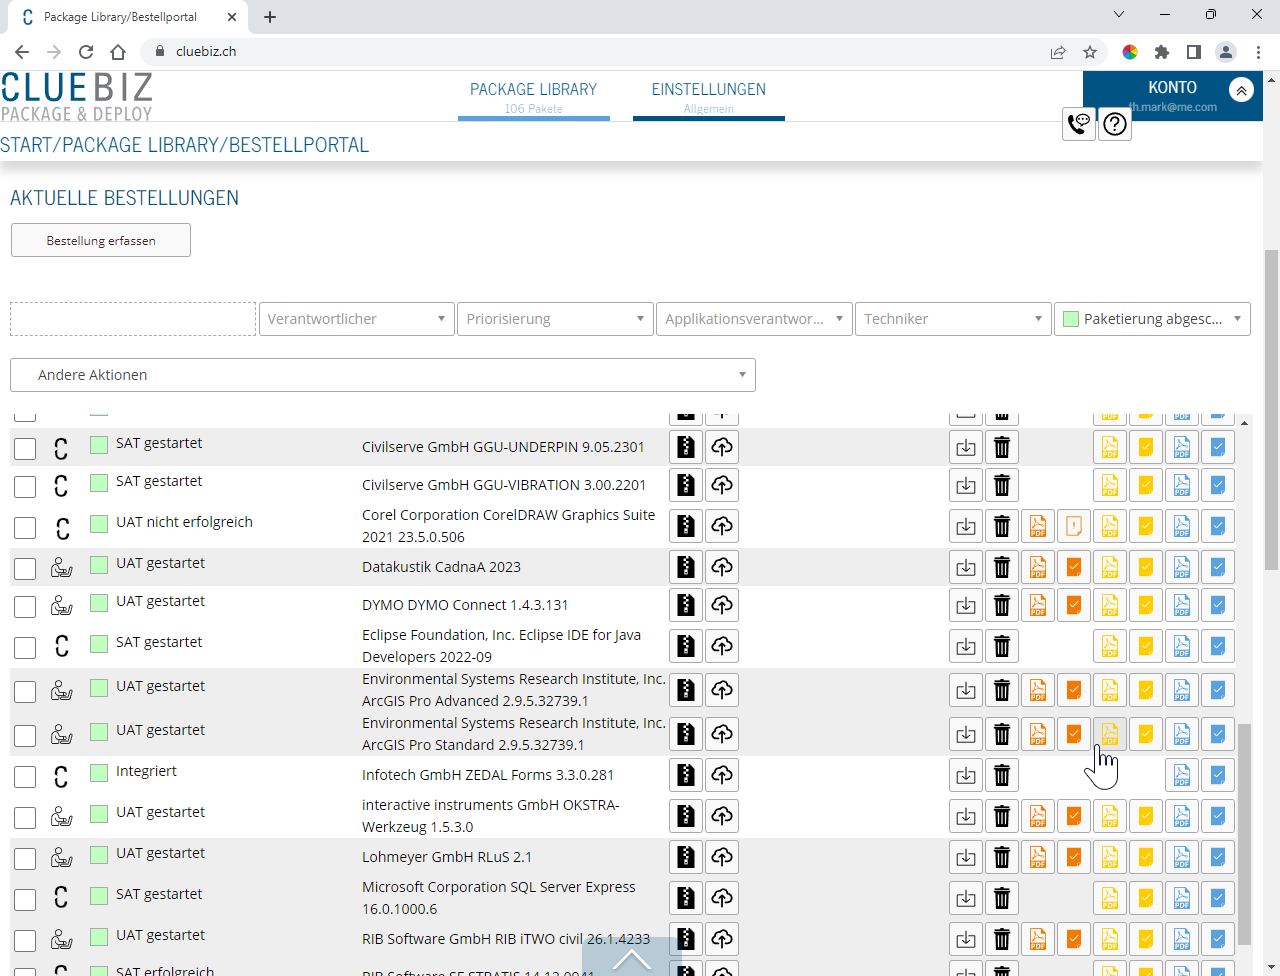Click Bestellung erfassen button
Image resolution: width=1280 pixels, height=976 pixels.
tap(101, 240)
